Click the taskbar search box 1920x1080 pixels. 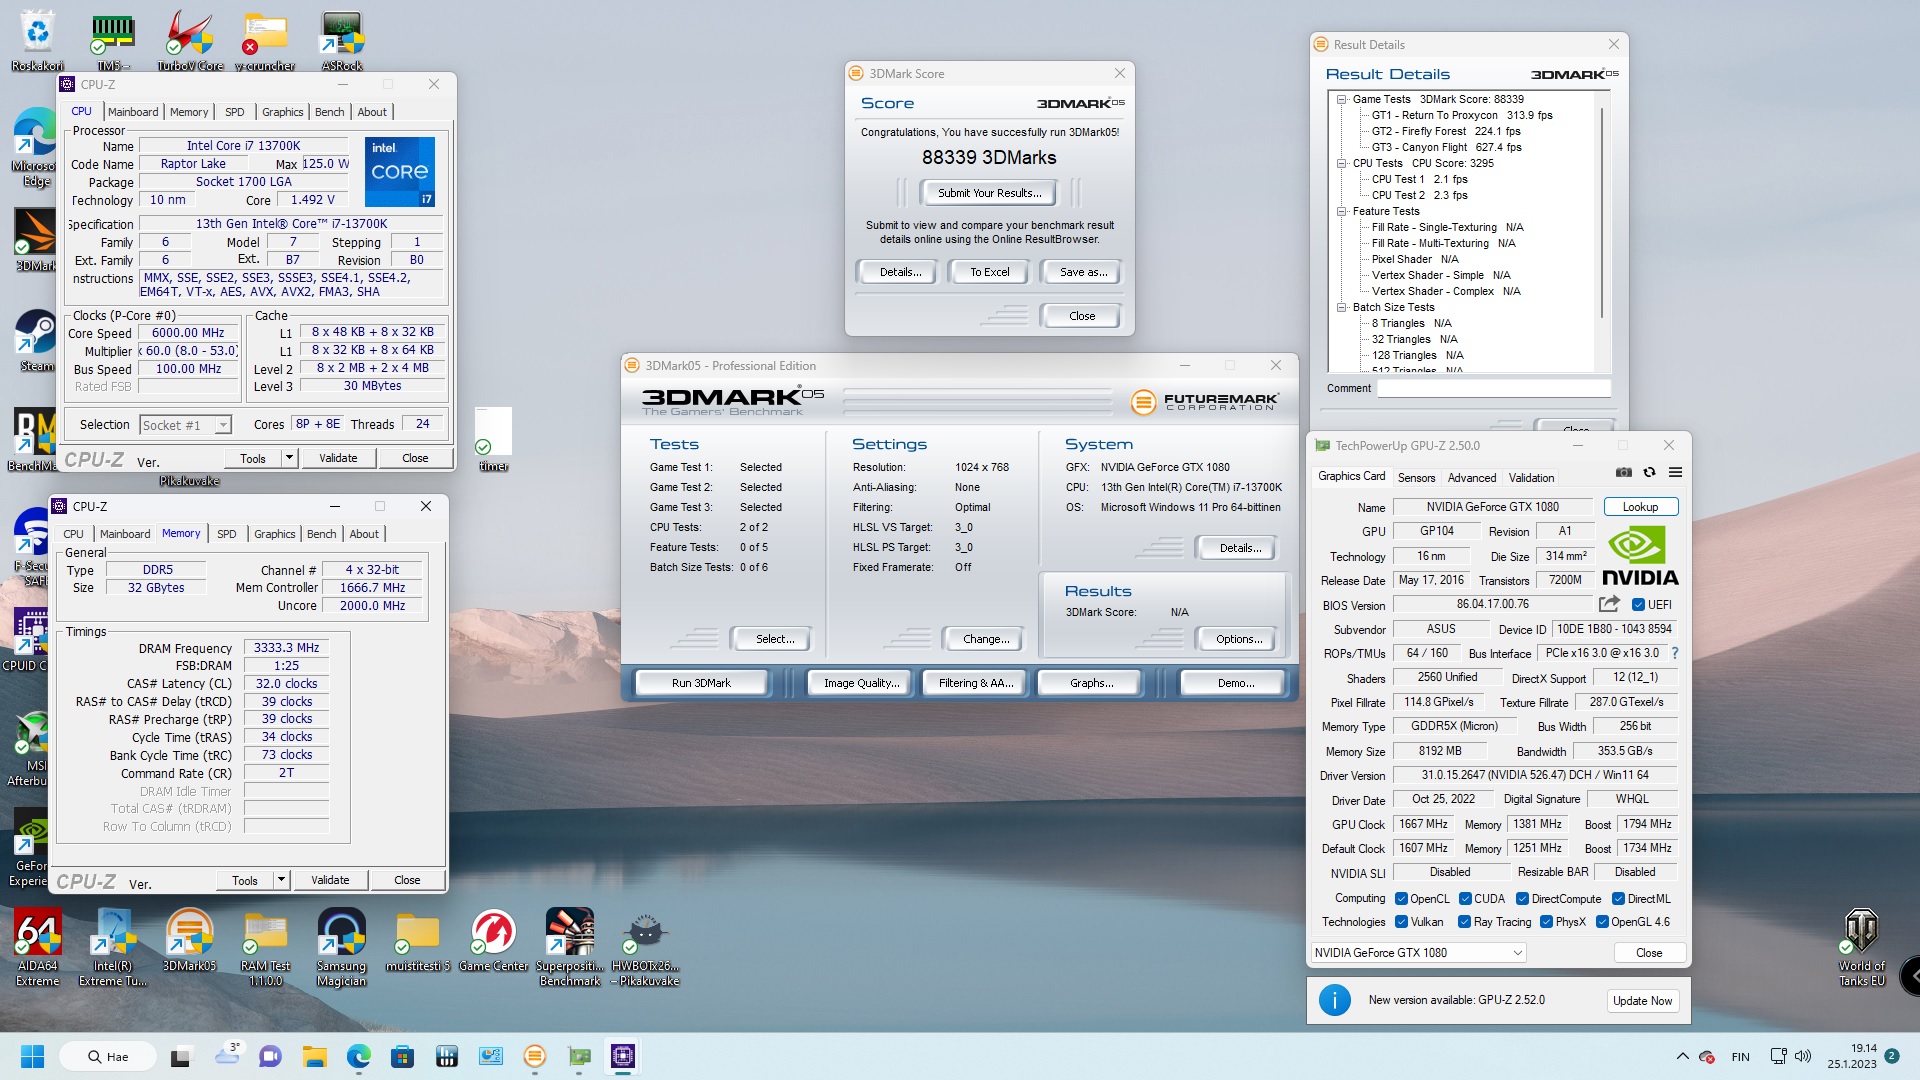[x=107, y=1056]
